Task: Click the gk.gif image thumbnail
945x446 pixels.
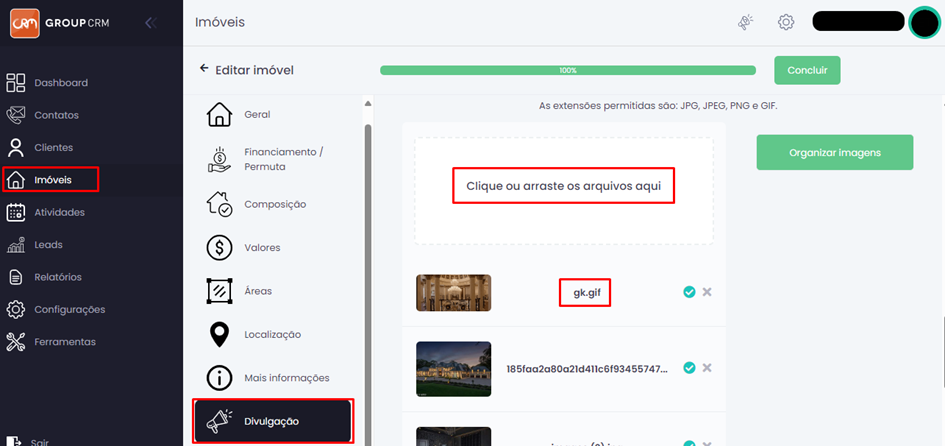Action: 453,293
